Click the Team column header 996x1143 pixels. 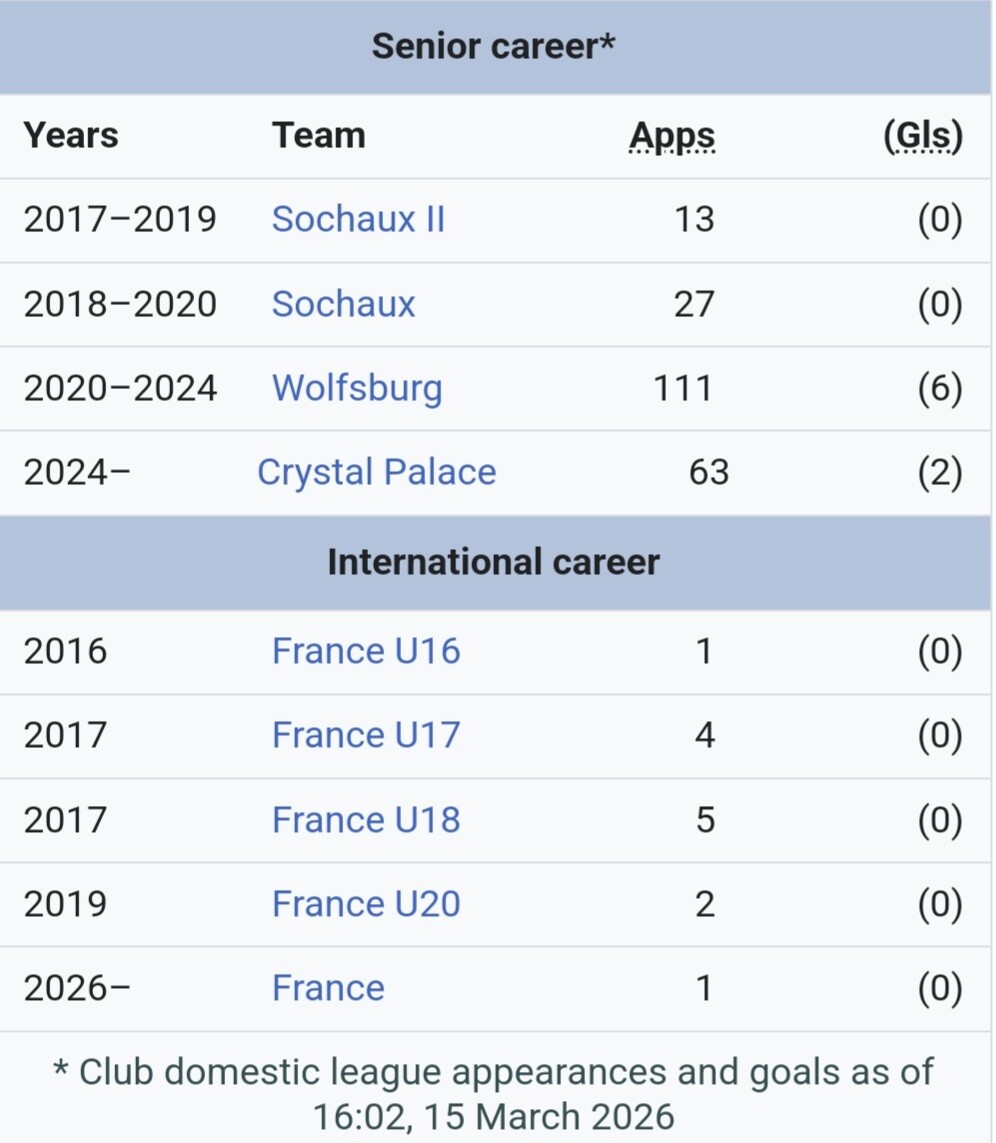319,136
